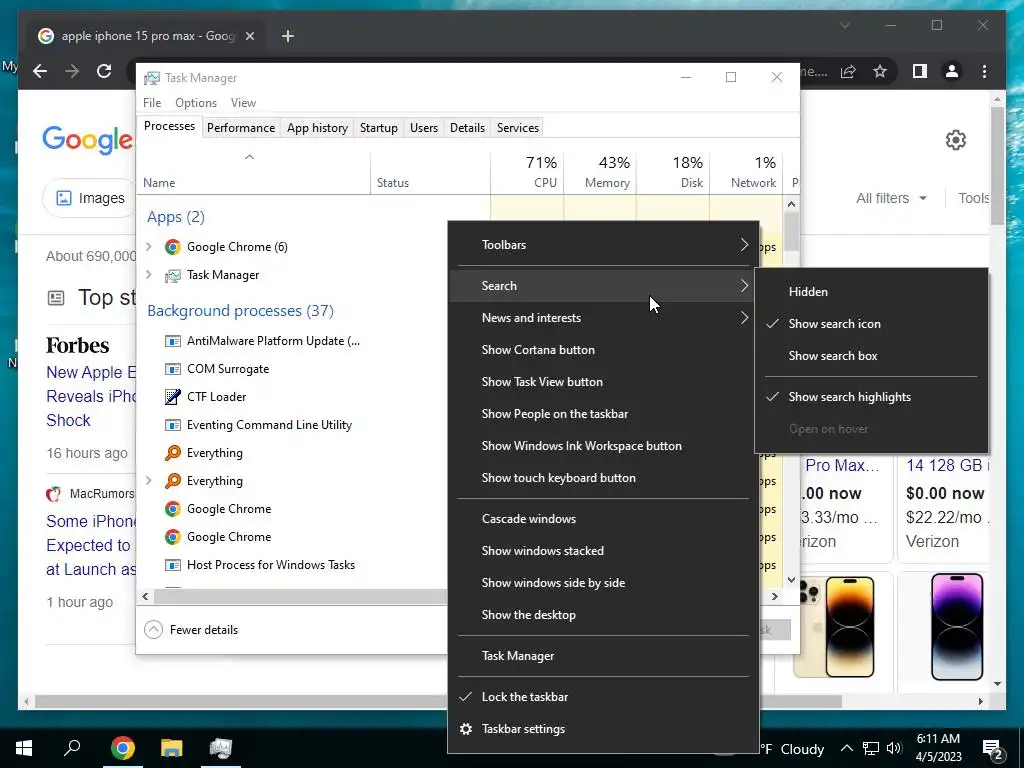
Task: Open the notification center icon
Action: click(993, 749)
